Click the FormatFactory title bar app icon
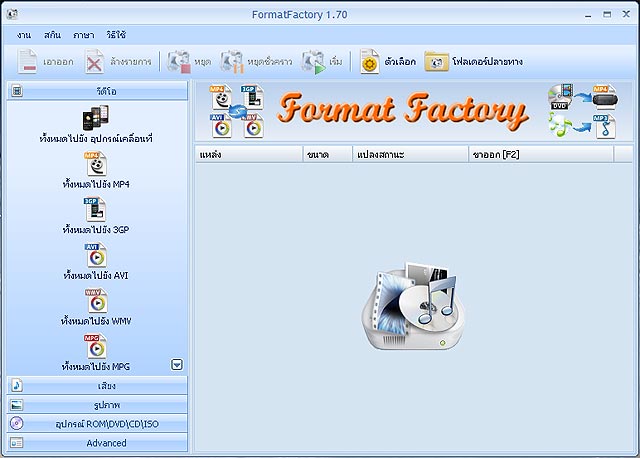 coord(12,14)
